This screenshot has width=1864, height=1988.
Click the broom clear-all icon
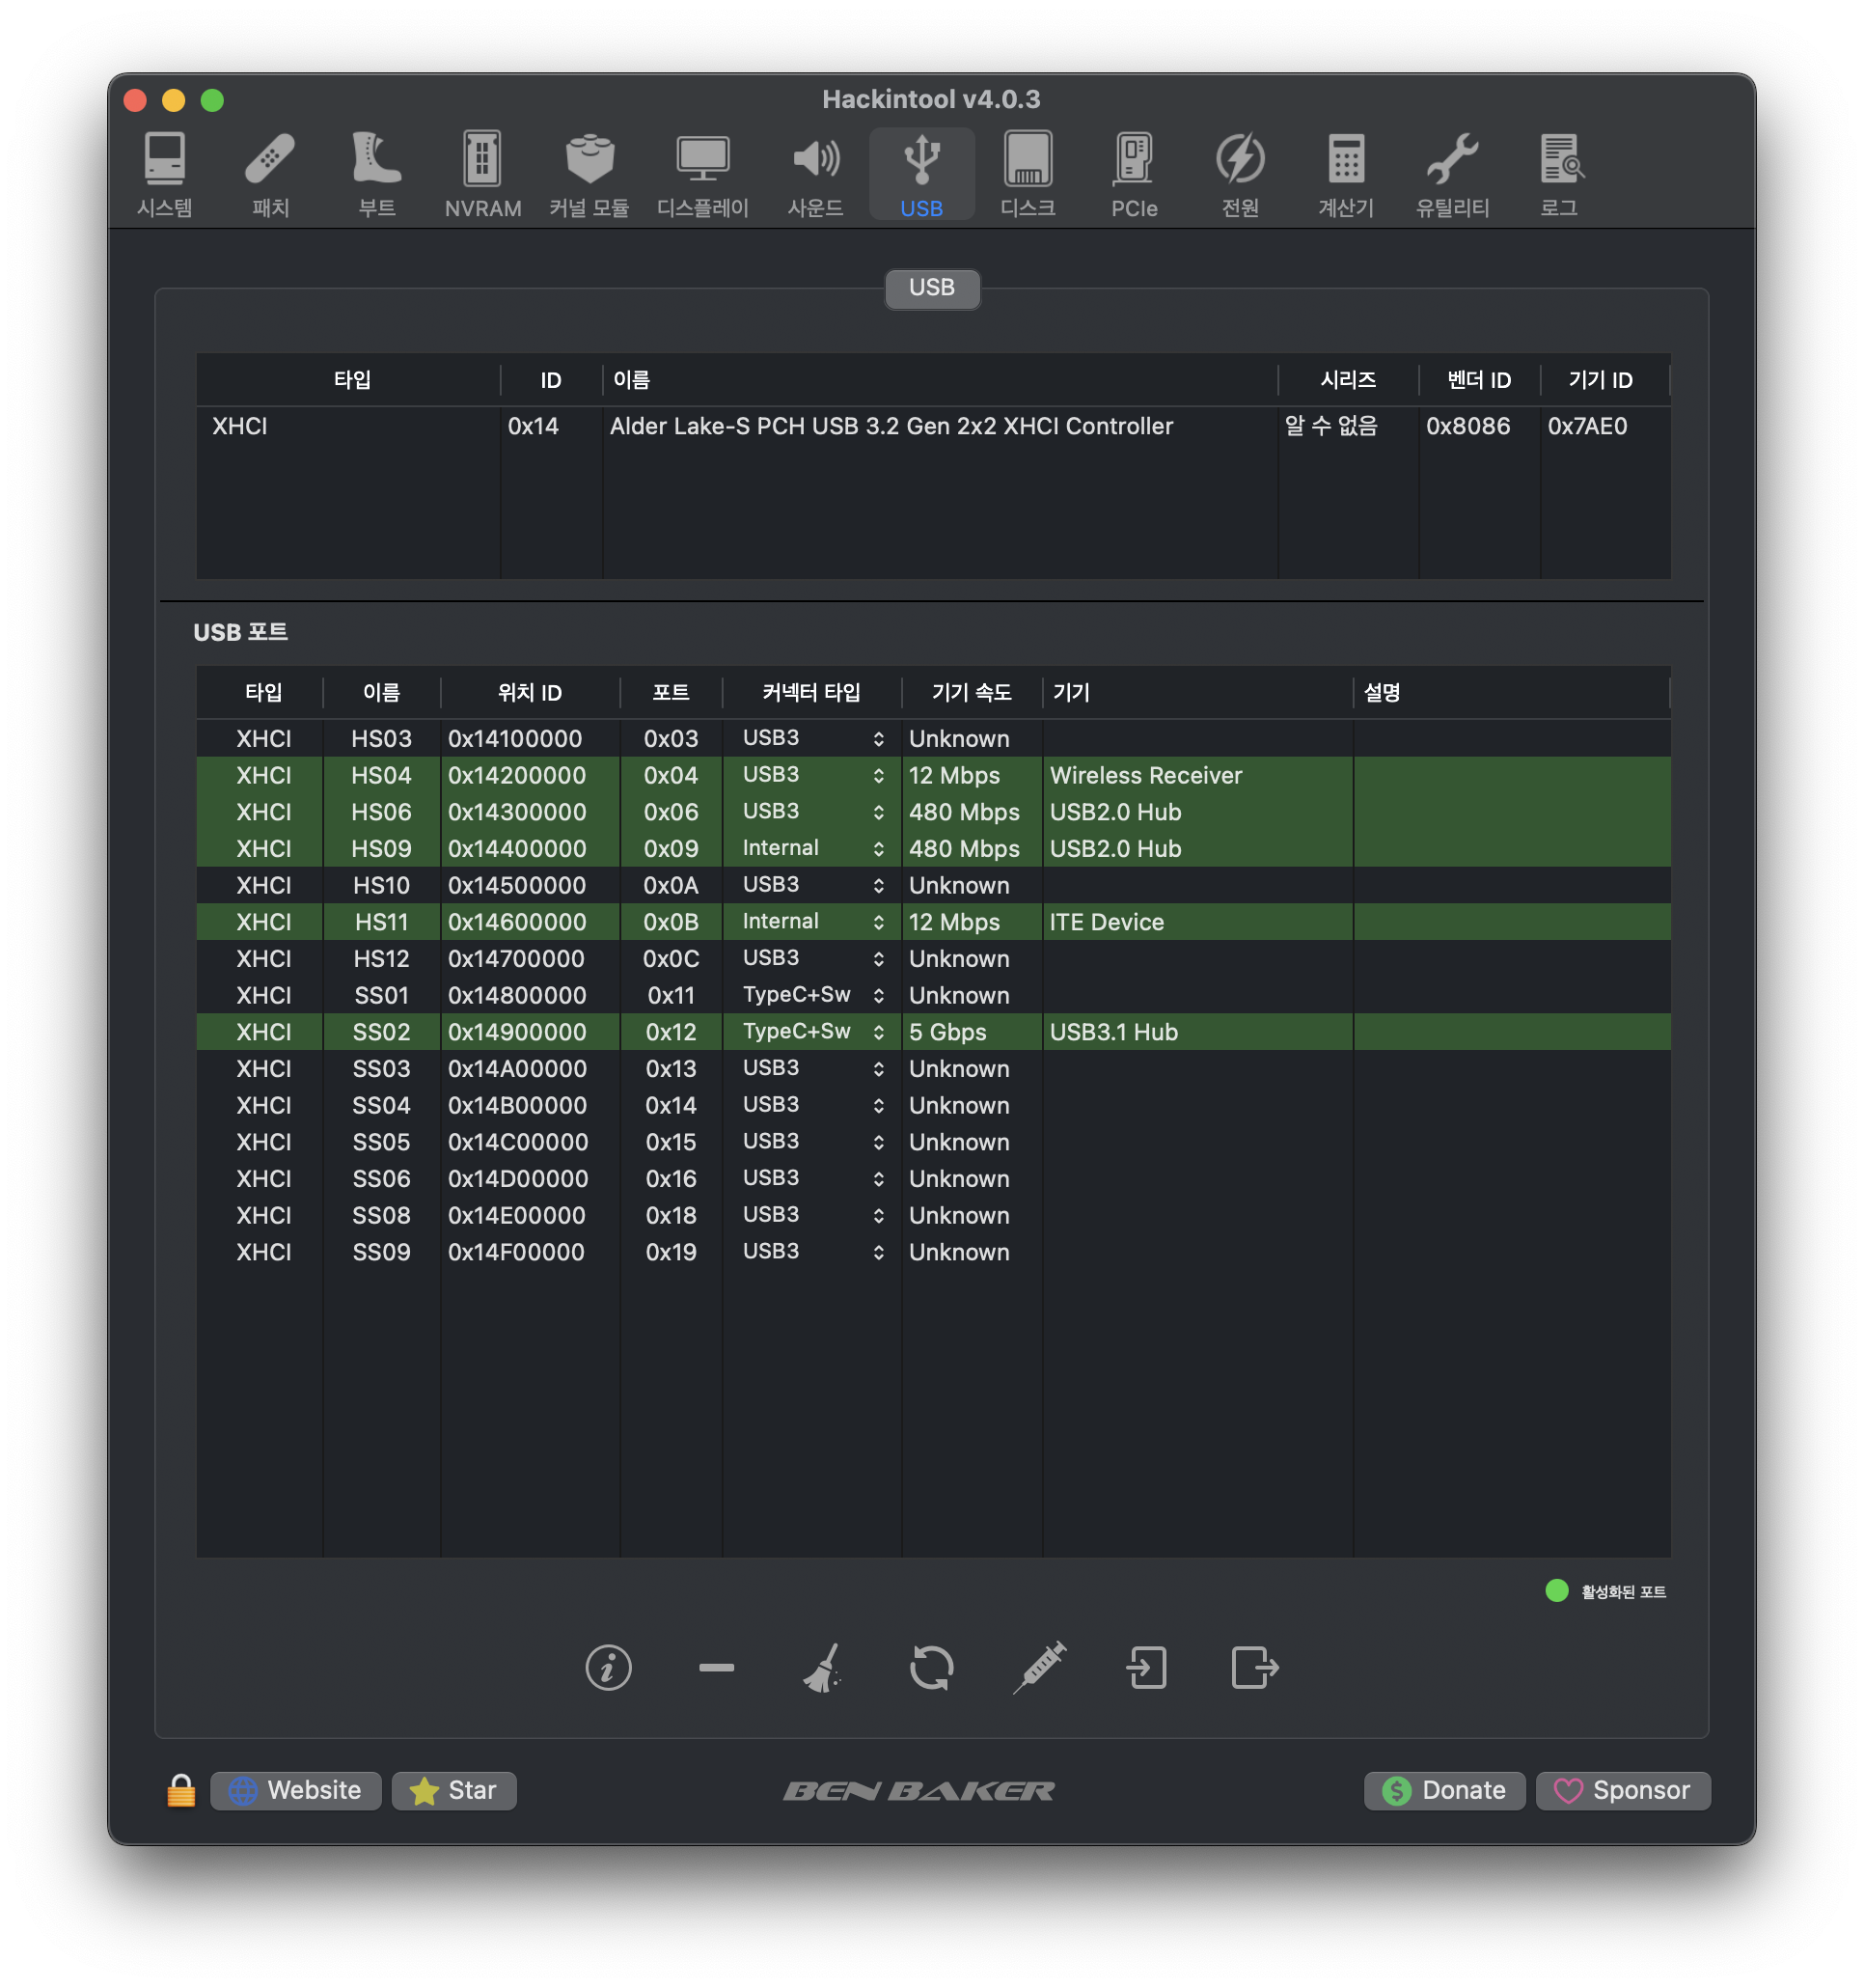[x=823, y=1667]
